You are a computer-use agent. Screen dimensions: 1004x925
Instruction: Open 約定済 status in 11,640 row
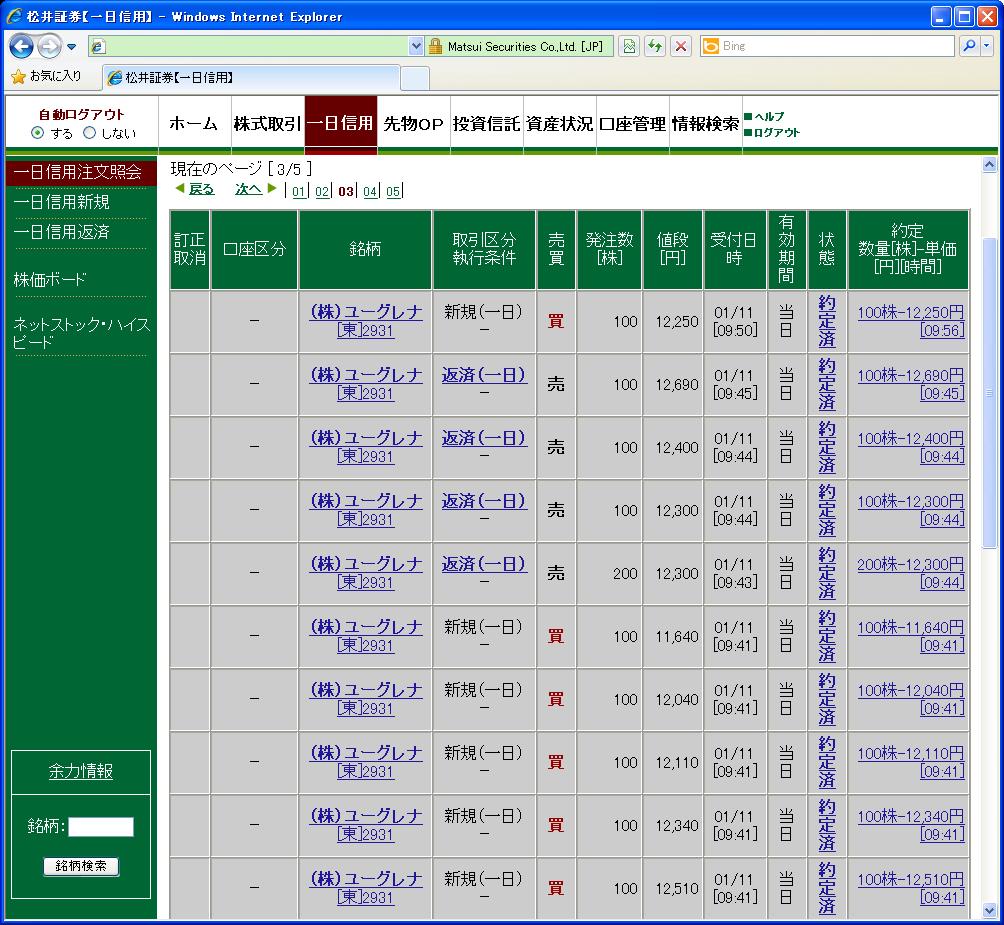coord(827,636)
